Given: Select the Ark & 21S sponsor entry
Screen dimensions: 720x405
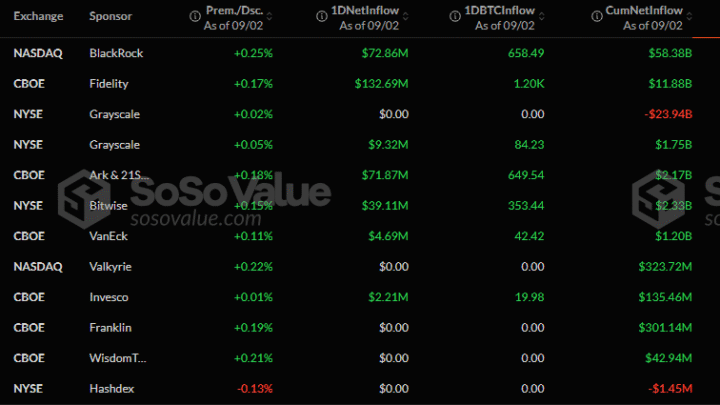Looking at the screenshot, I should [x=118, y=175].
